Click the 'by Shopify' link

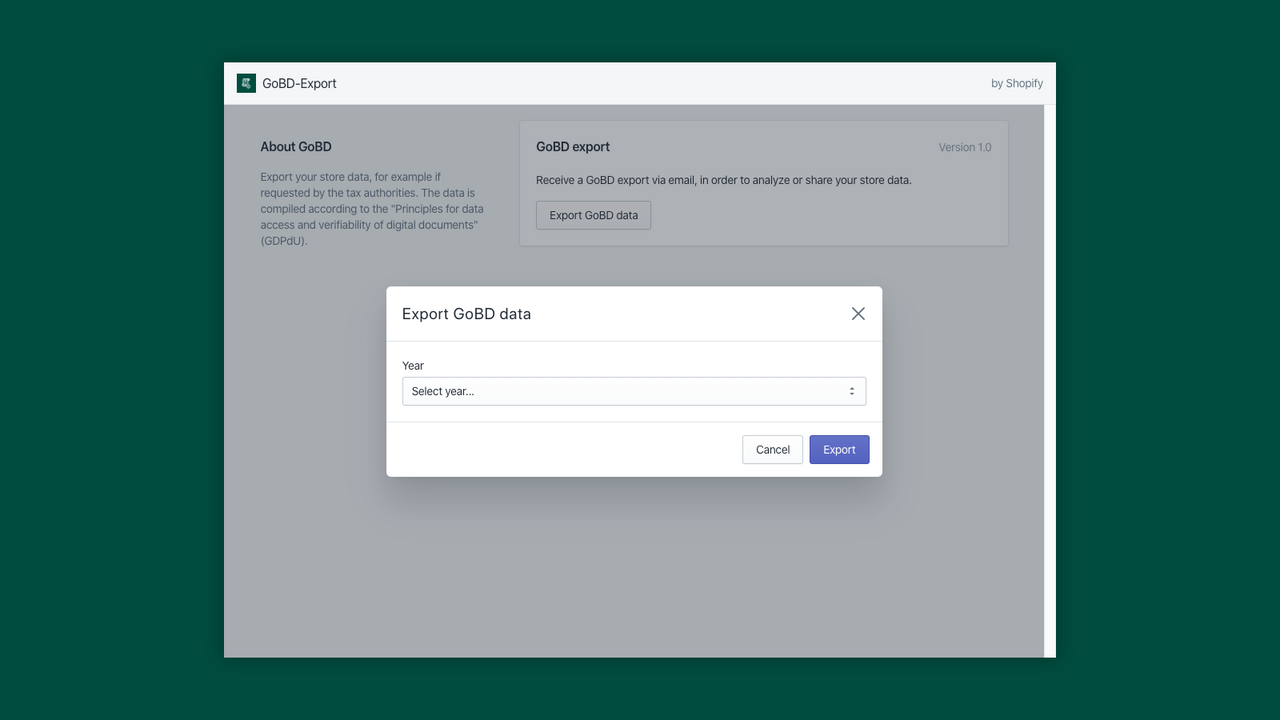[1017, 83]
